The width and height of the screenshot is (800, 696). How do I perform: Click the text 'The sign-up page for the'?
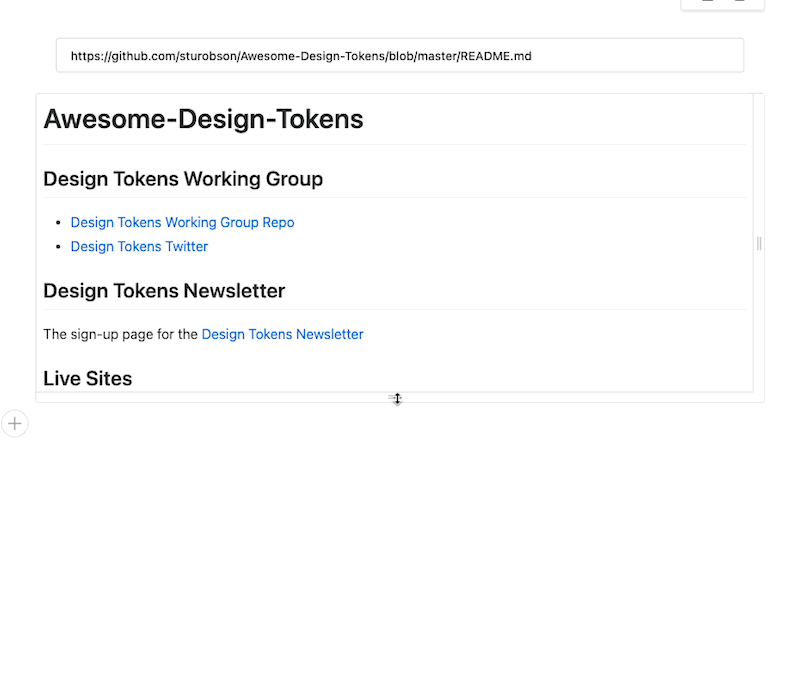coord(120,334)
